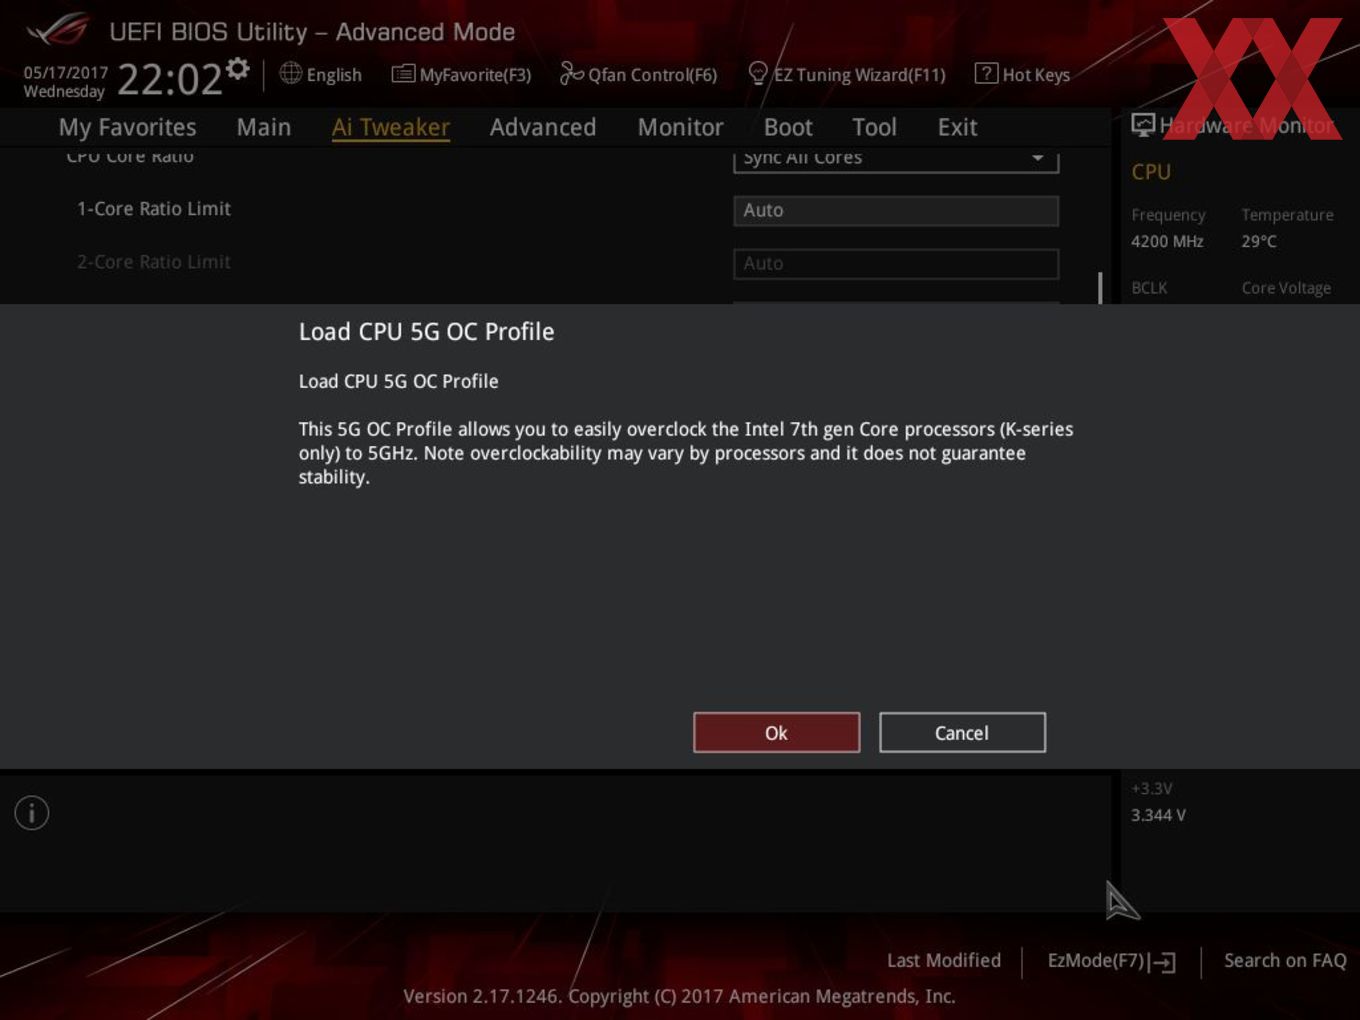The width and height of the screenshot is (1360, 1020).
Task: Click the English language label
Action: pos(334,75)
